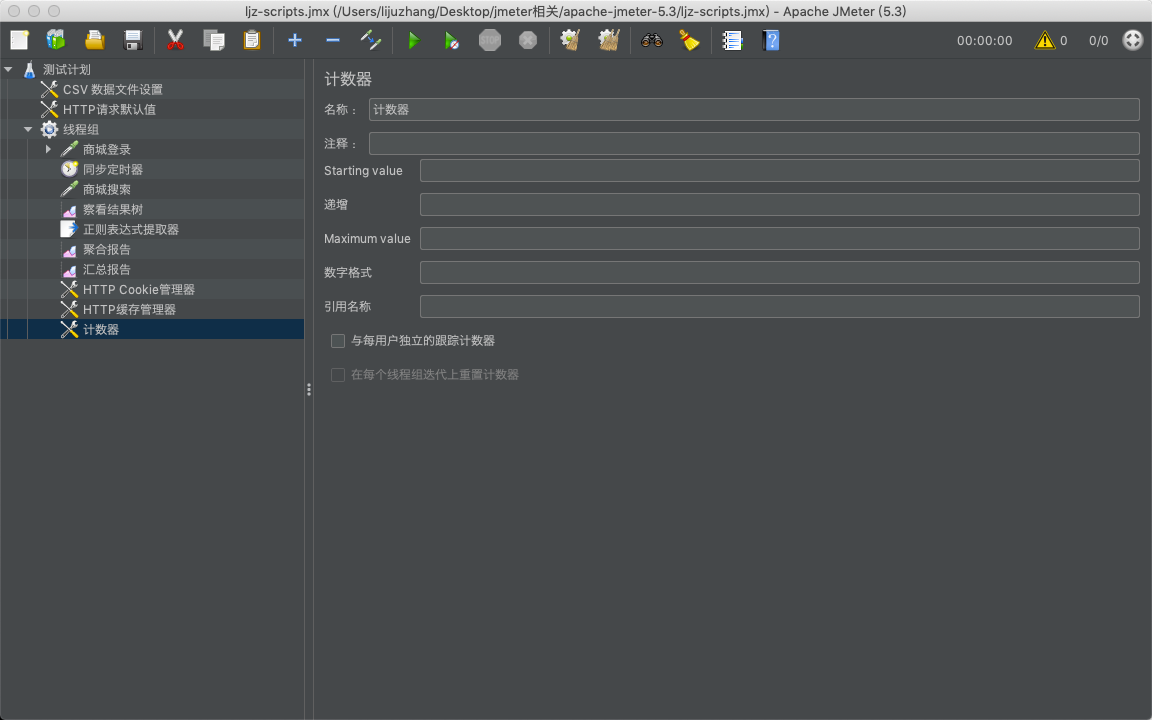Expand all nodes with plus icon

click(295, 40)
